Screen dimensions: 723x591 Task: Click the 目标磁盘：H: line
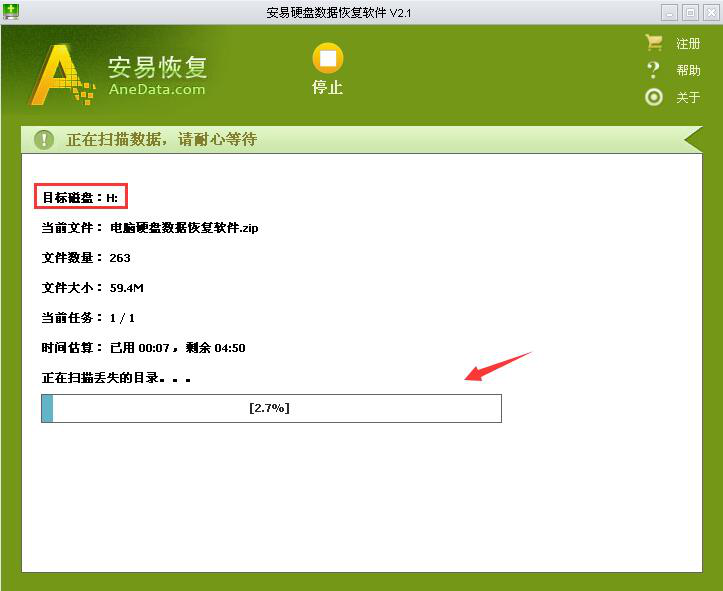80,197
